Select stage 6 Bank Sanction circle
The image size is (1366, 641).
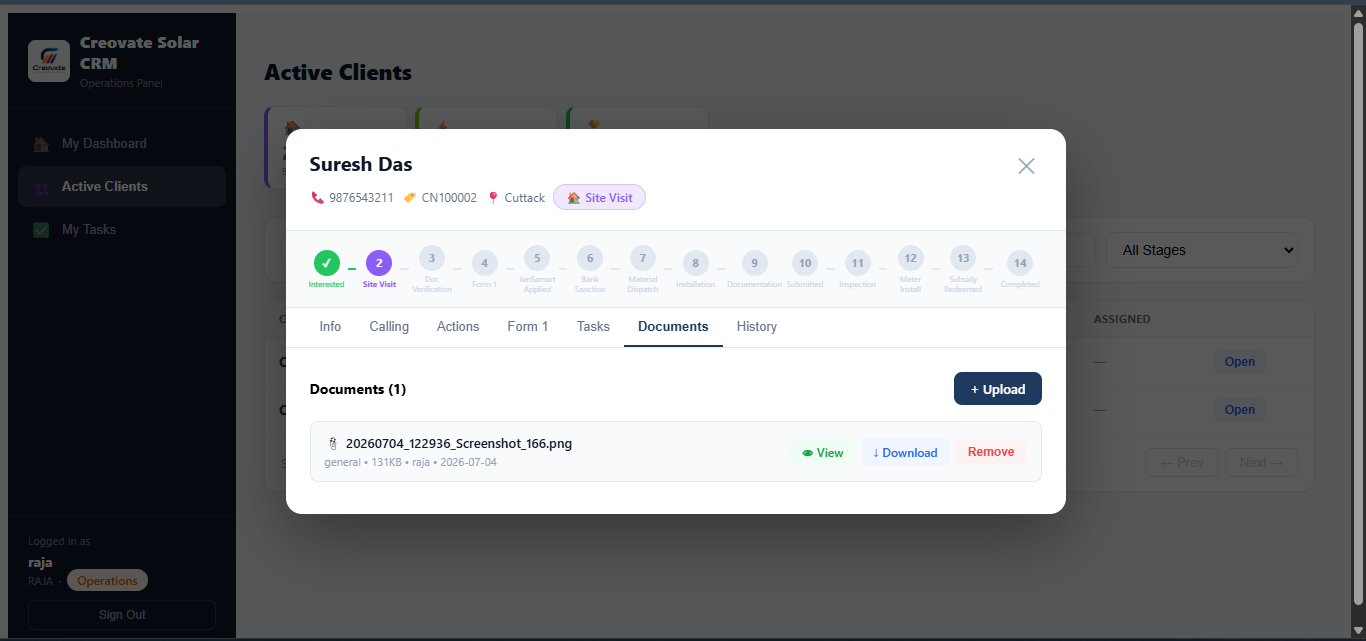pos(590,258)
